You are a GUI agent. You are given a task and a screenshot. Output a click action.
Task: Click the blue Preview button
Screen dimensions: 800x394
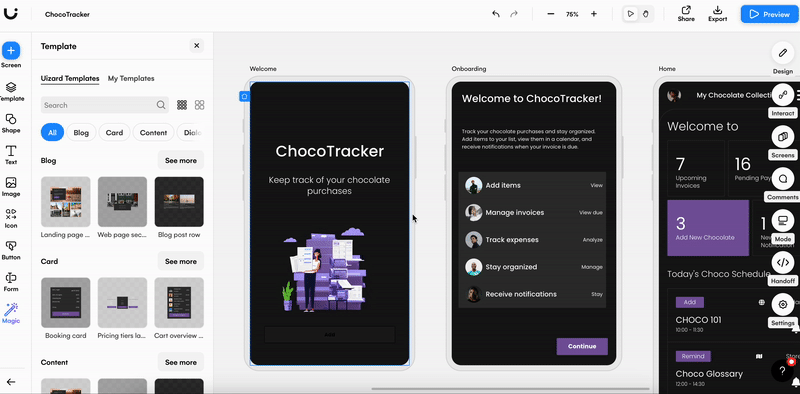pyautogui.click(x=769, y=14)
